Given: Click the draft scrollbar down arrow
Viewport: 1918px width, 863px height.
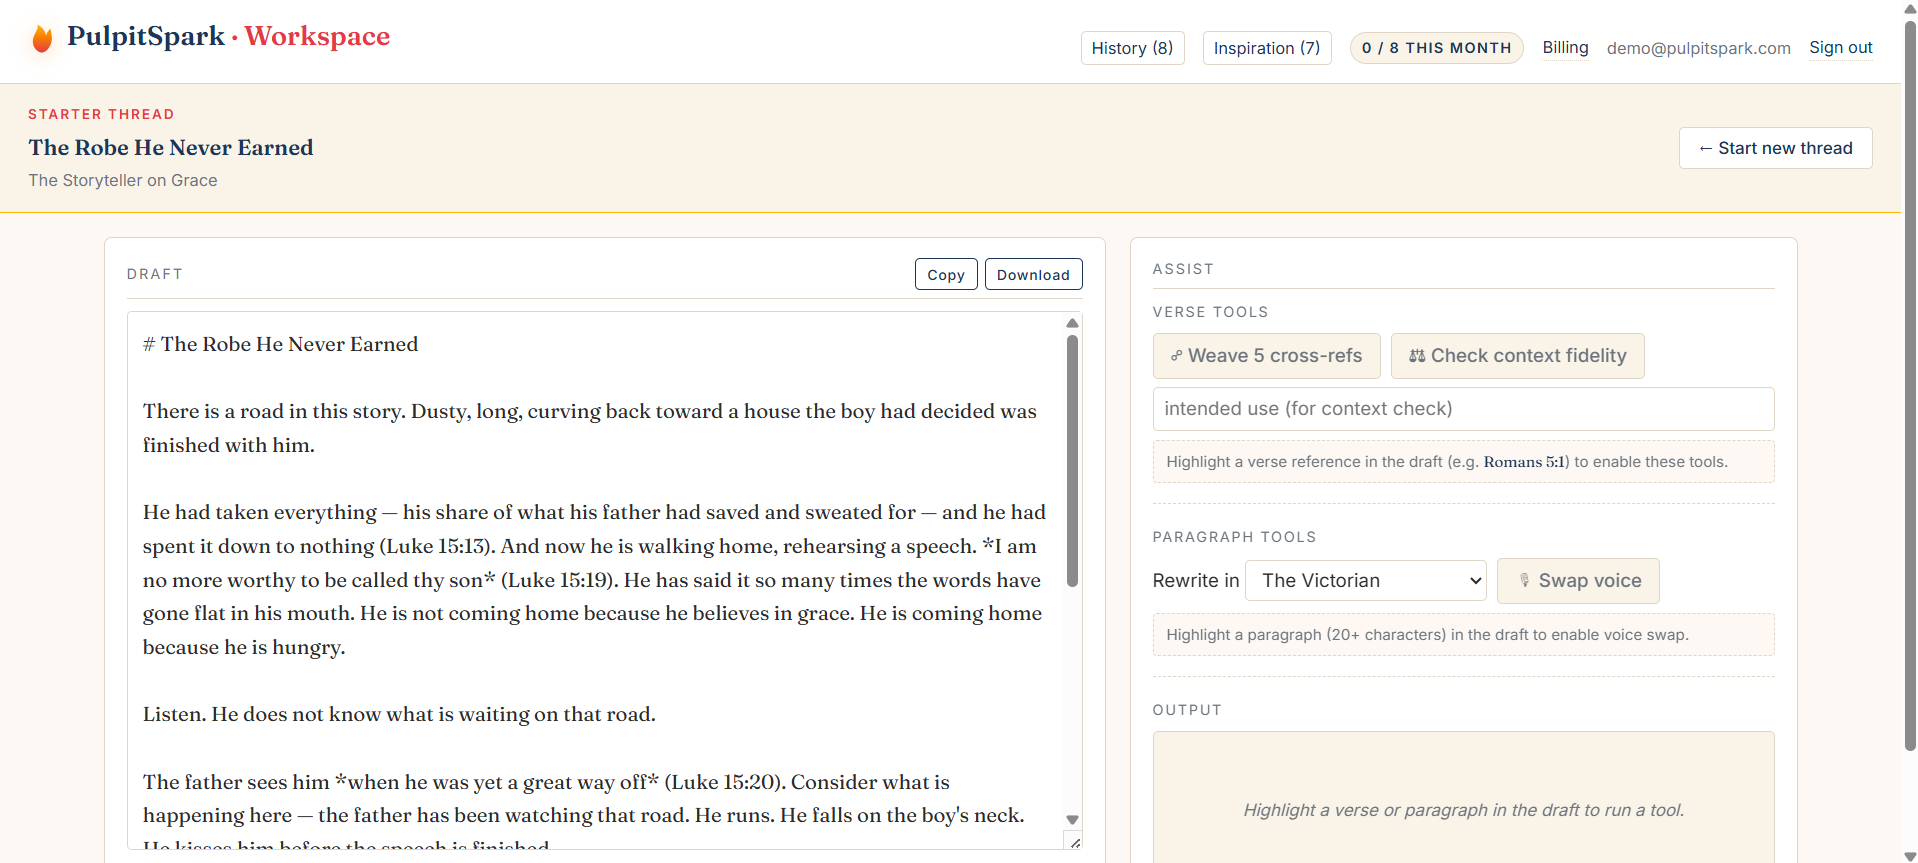Looking at the screenshot, I should (1072, 820).
